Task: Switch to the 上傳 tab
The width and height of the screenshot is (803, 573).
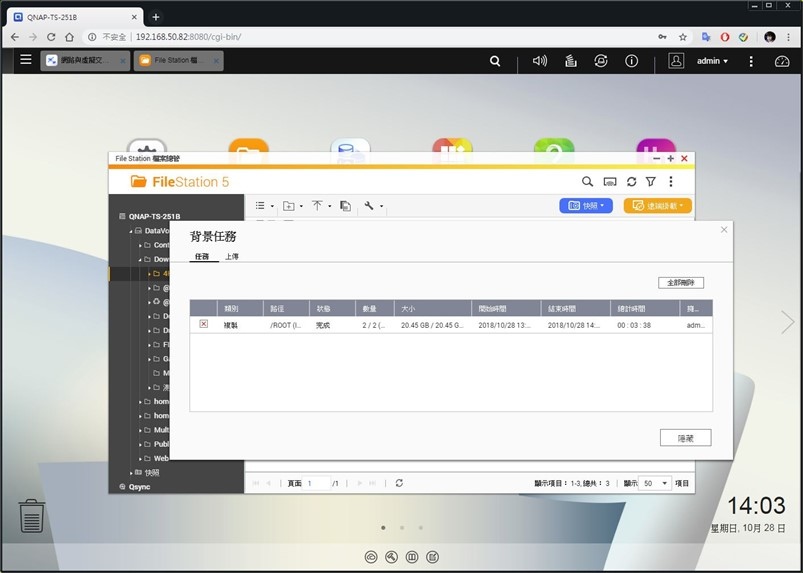Action: tap(232, 256)
